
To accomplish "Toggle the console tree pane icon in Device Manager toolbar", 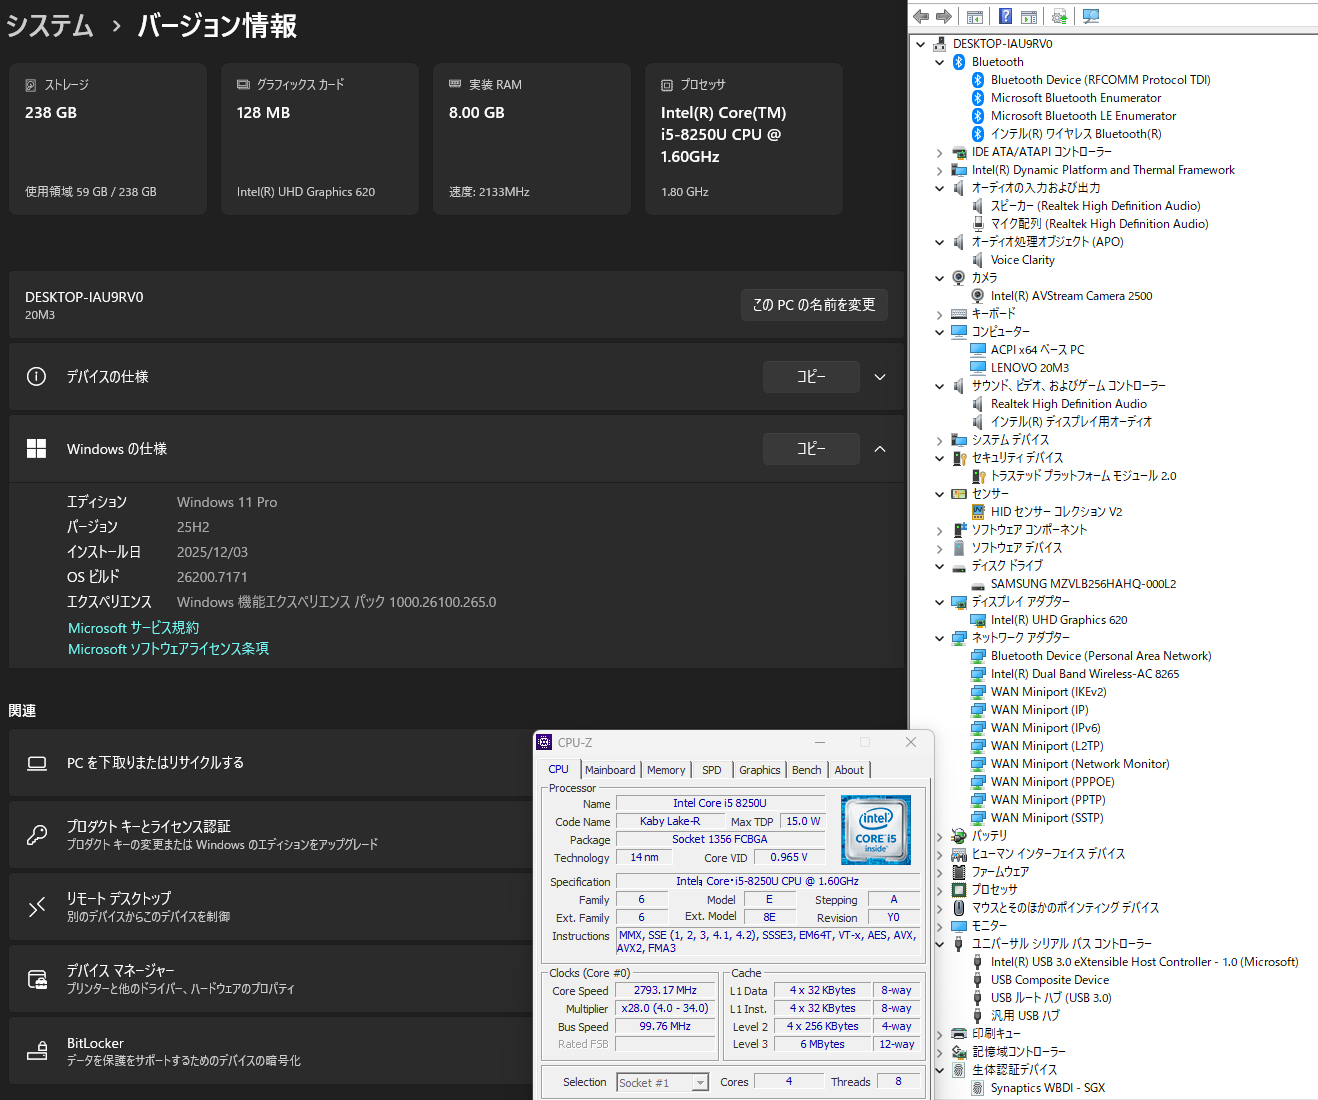I will (x=974, y=16).
